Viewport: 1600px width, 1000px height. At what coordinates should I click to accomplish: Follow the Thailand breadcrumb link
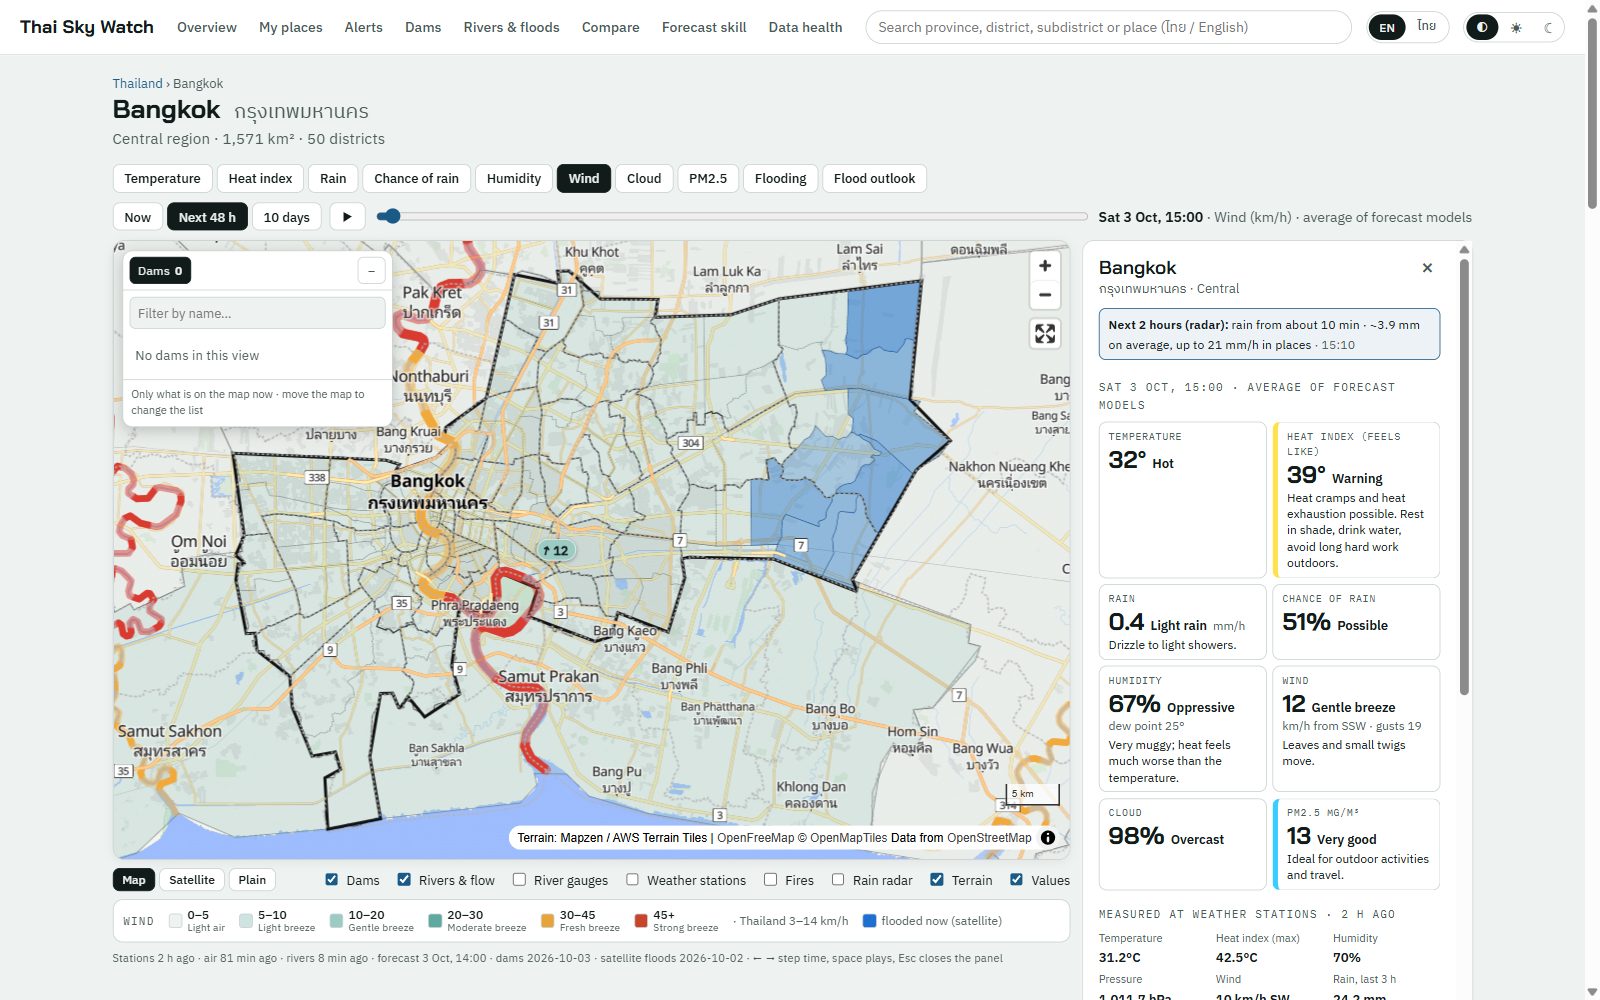137,84
